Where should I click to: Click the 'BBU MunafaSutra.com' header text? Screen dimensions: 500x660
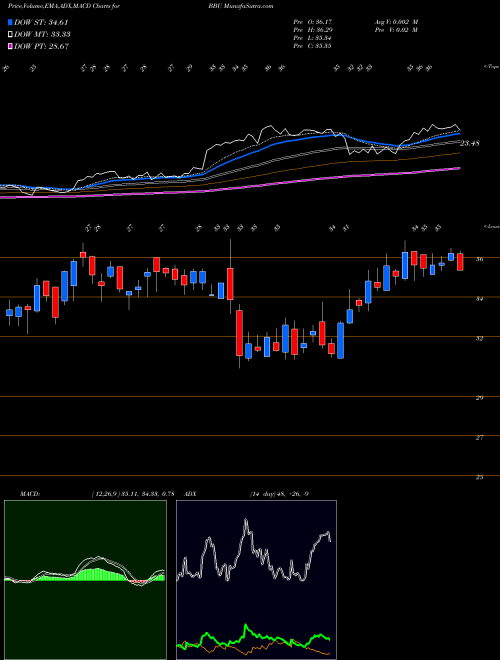240,6
